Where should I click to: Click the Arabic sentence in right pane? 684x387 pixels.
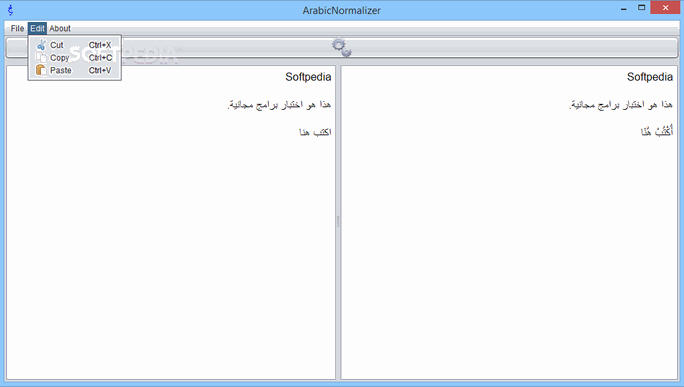pyautogui.click(x=621, y=105)
